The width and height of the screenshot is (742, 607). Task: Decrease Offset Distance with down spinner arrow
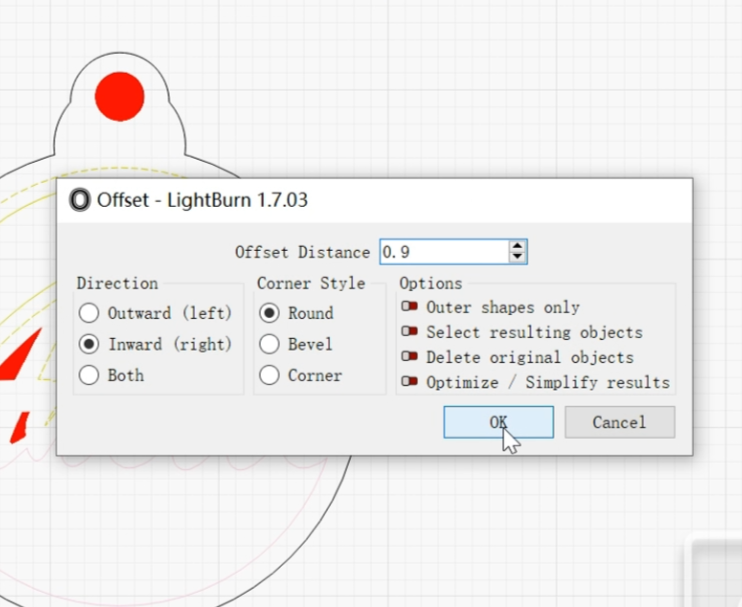click(x=517, y=258)
